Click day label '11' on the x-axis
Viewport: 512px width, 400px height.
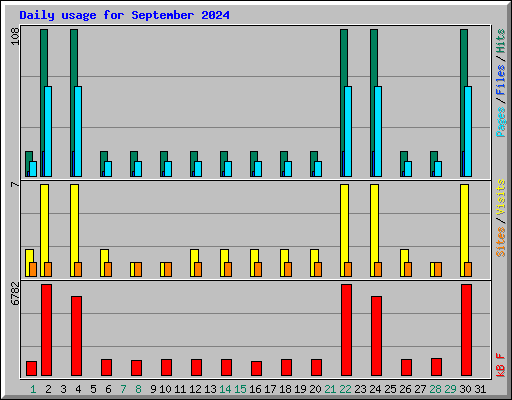pos(180,389)
